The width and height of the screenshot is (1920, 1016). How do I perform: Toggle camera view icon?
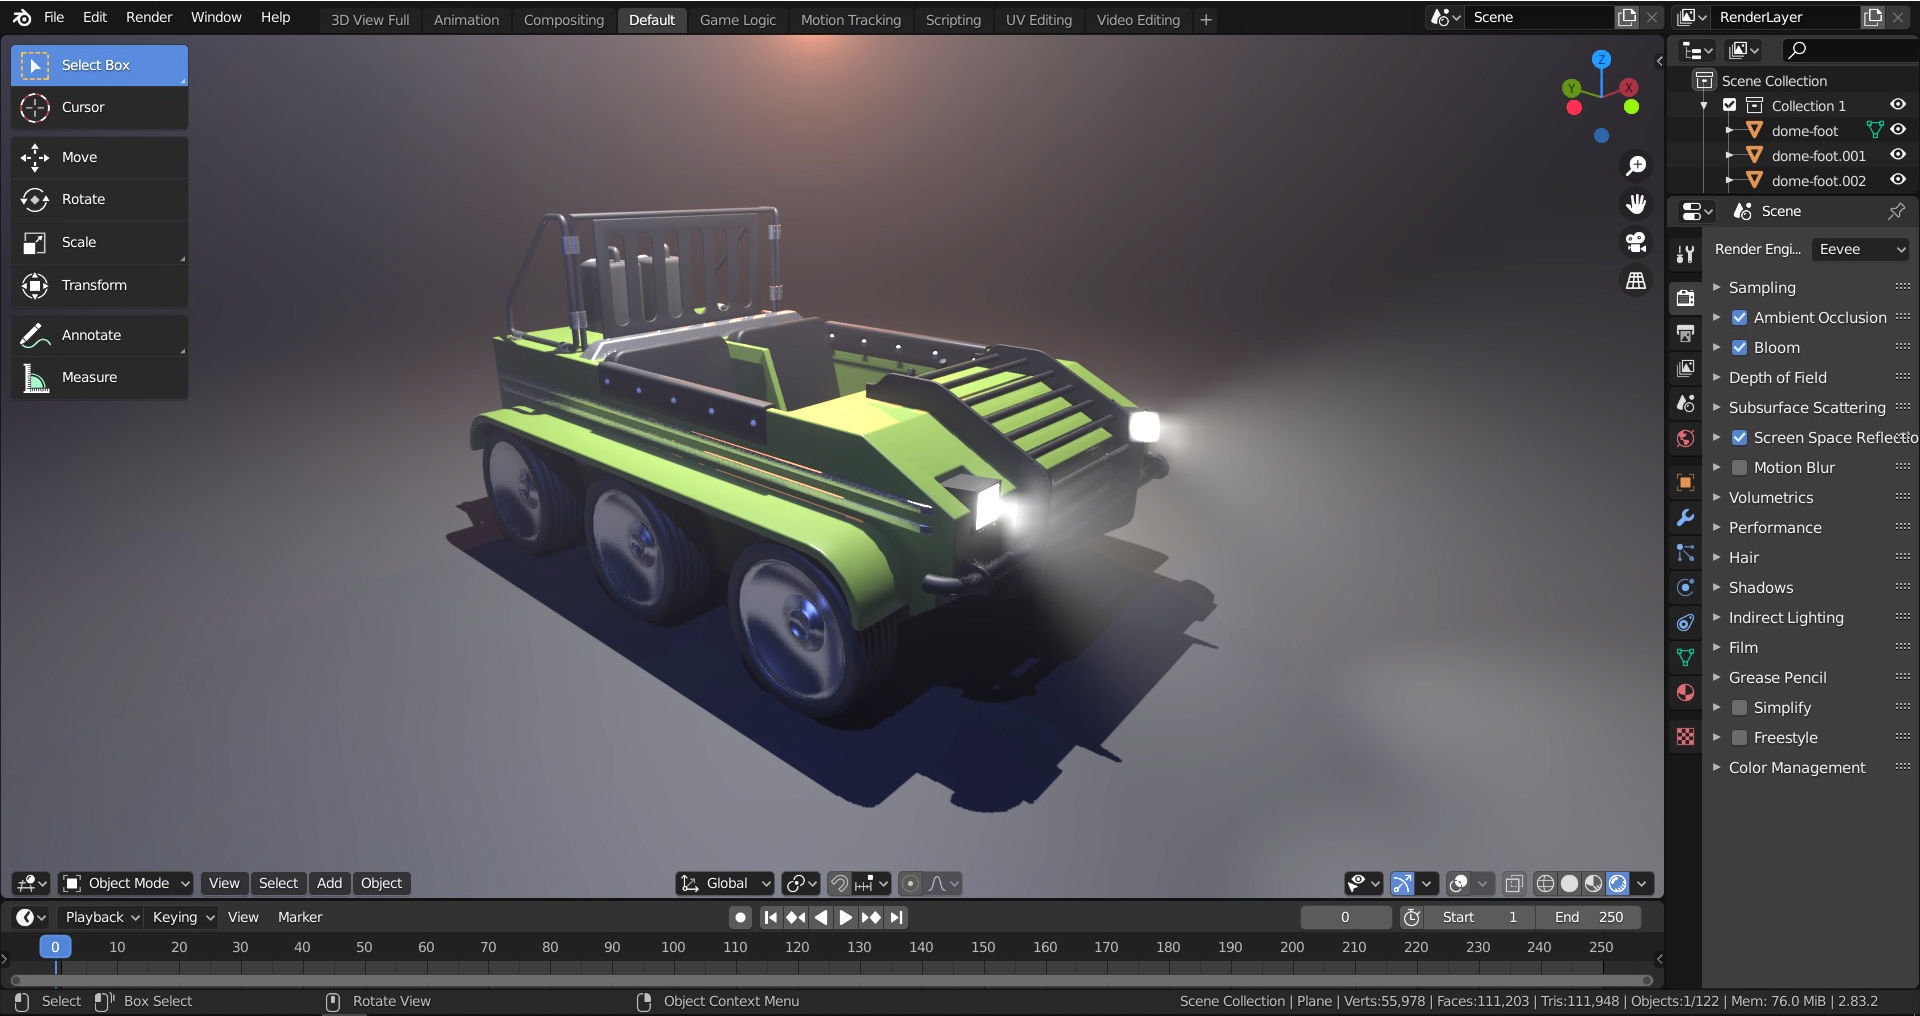click(1636, 243)
